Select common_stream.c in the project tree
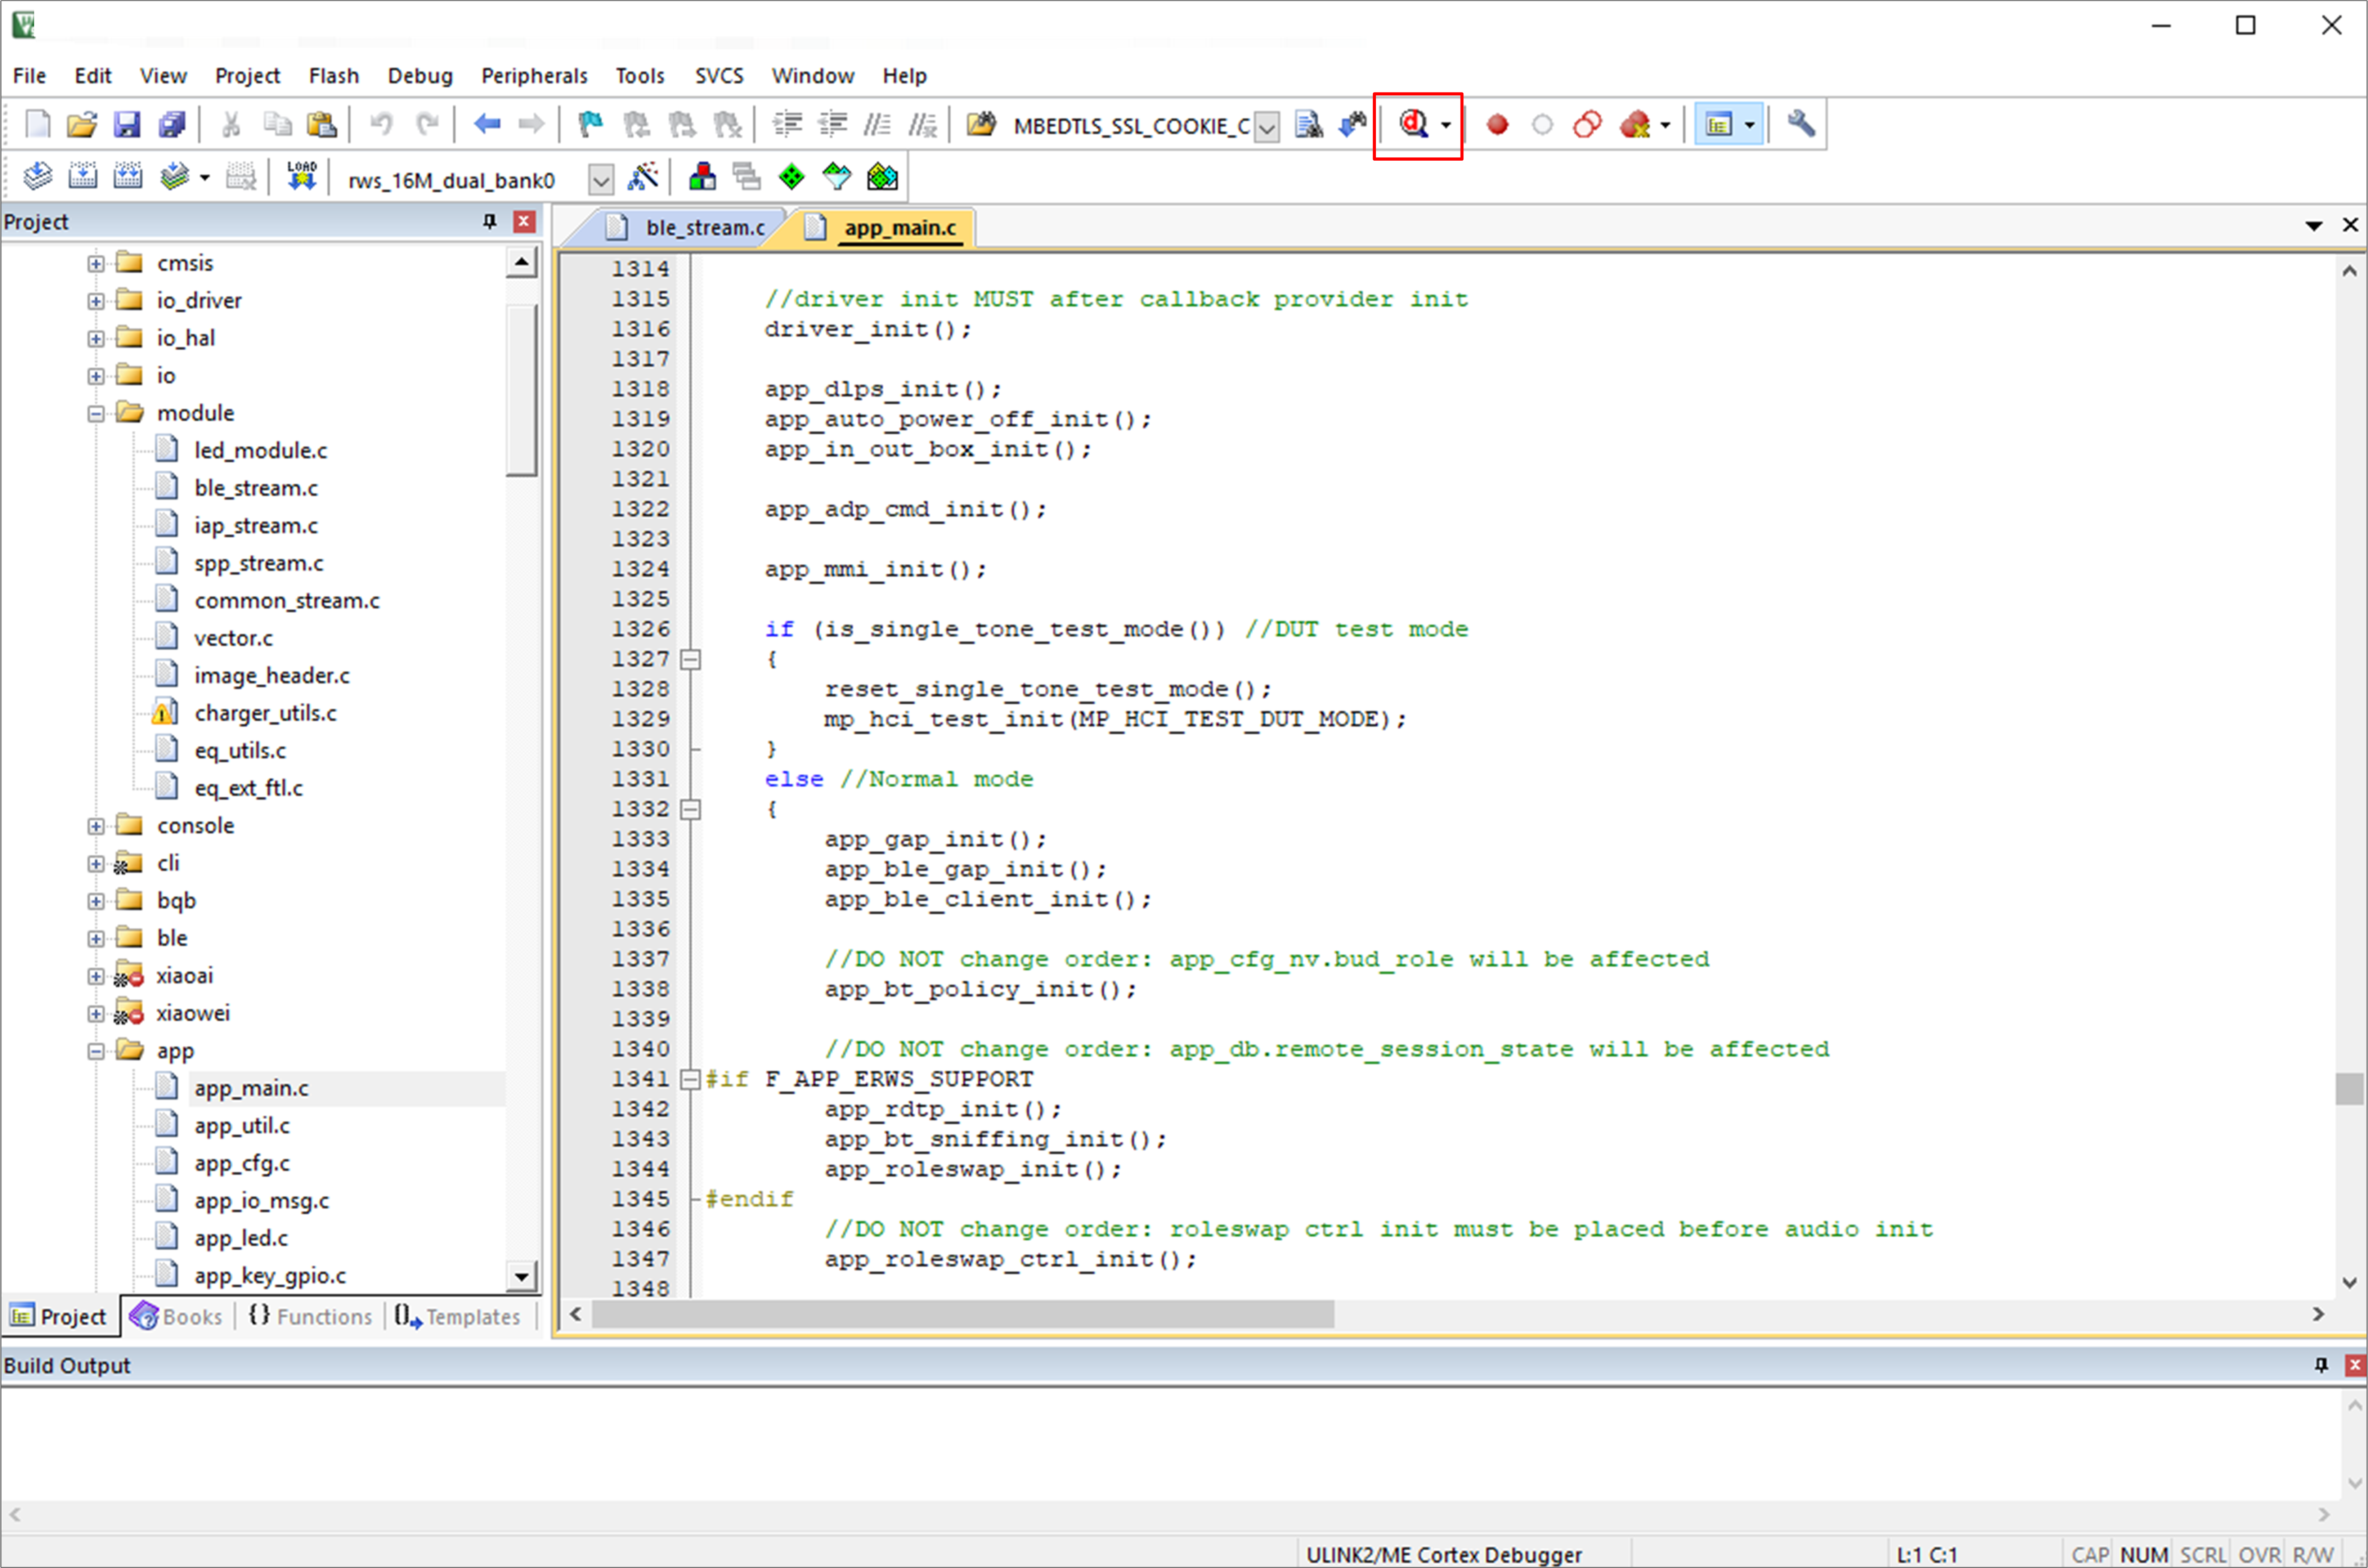 pos(287,601)
